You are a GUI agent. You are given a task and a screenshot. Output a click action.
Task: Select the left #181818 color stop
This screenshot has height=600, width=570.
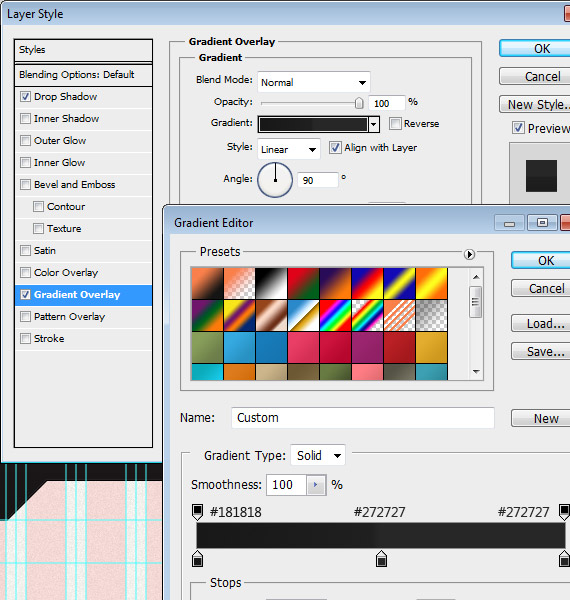[197, 559]
